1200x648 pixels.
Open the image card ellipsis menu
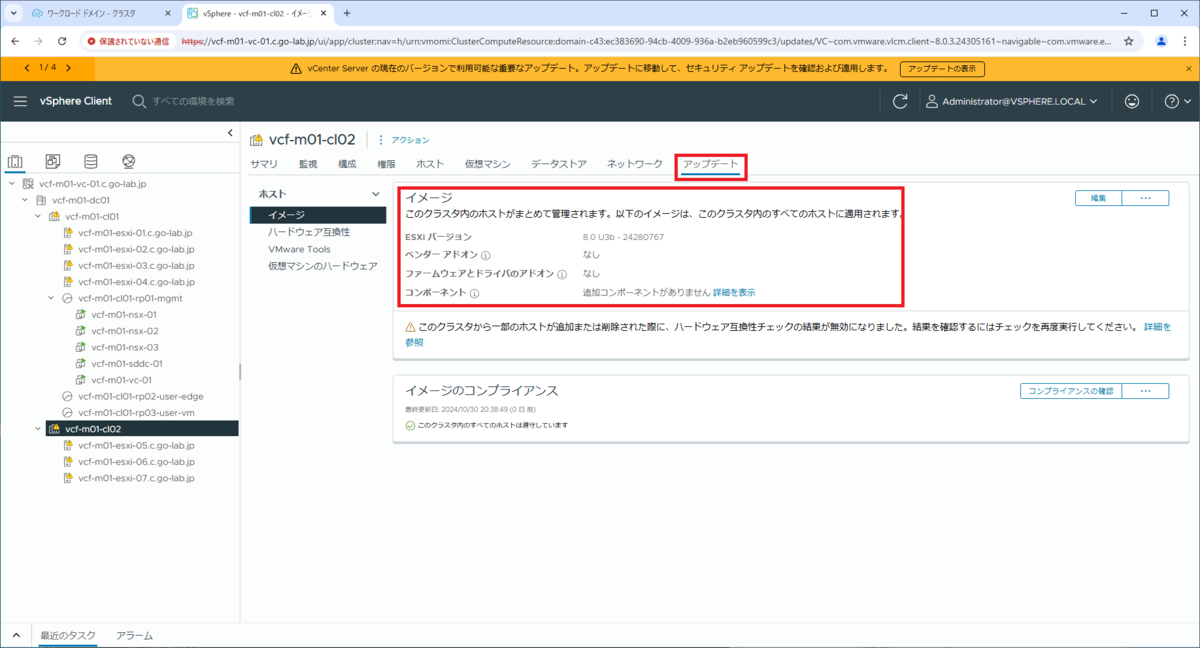pyautogui.click(x=1146, y=198)
